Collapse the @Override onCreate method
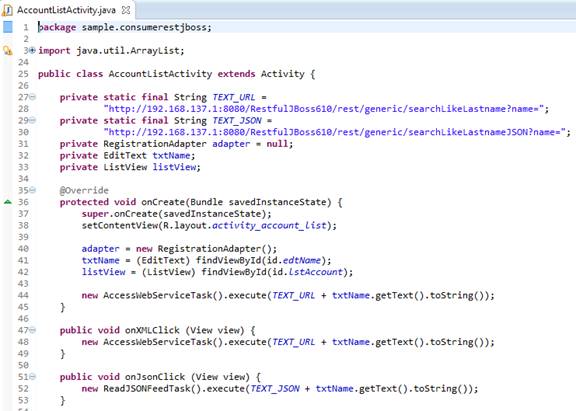Viewport: 576px width, 411px height. [32, 190]
